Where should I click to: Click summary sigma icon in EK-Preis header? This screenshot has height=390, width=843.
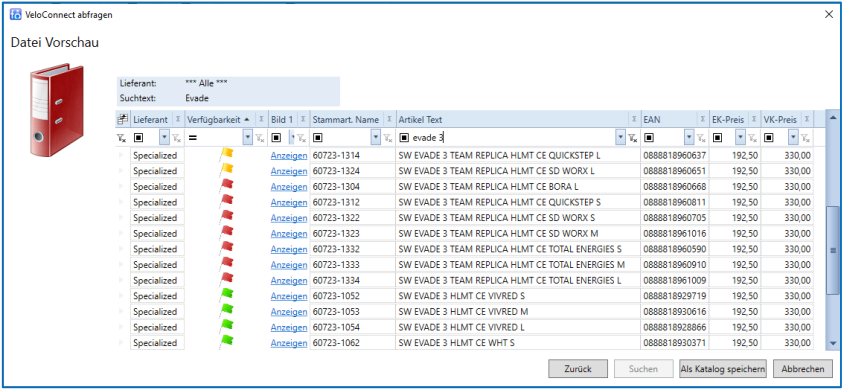pyautogui.click(x=754, y=119)
